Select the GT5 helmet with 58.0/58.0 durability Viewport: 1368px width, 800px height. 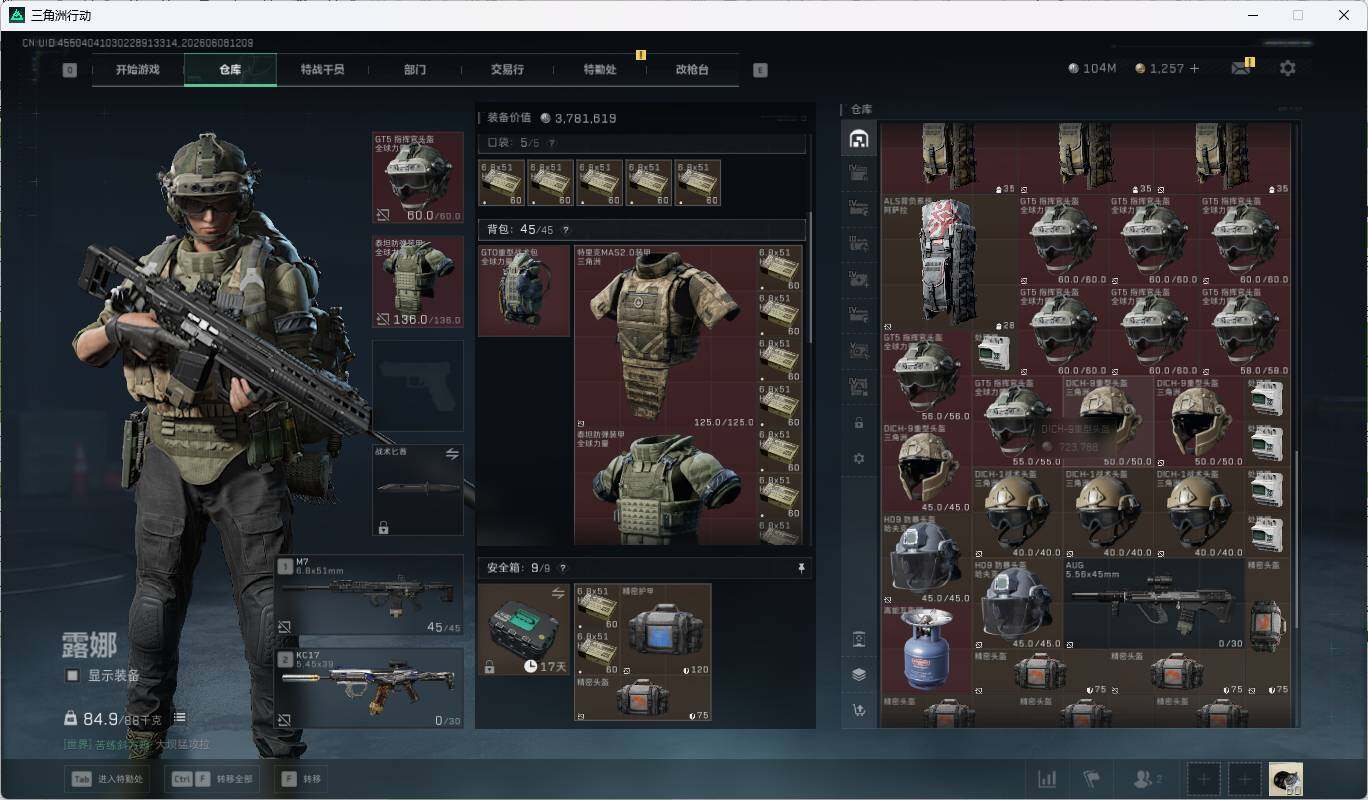pyautogui.click(x=1245, y=331)
